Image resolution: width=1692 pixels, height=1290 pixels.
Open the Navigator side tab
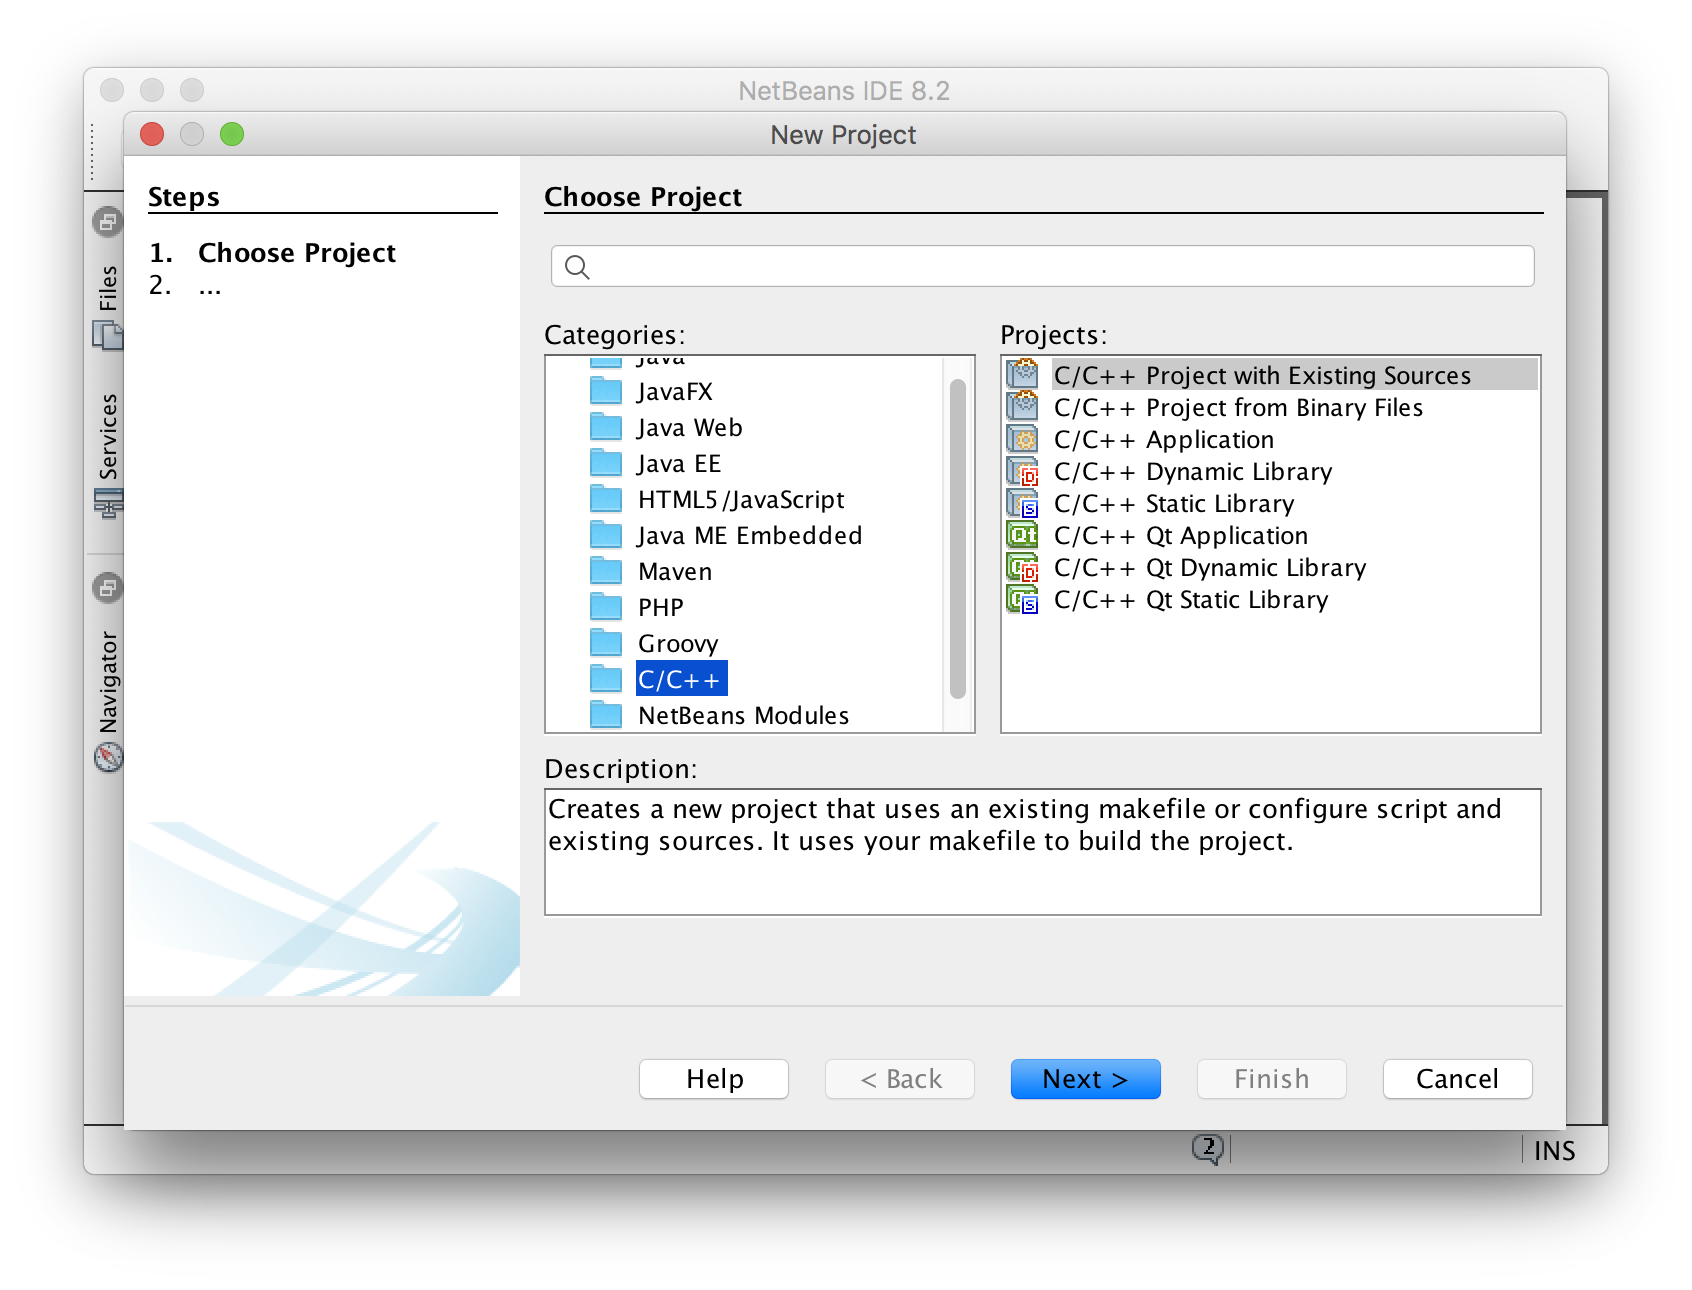pos(108,682)
